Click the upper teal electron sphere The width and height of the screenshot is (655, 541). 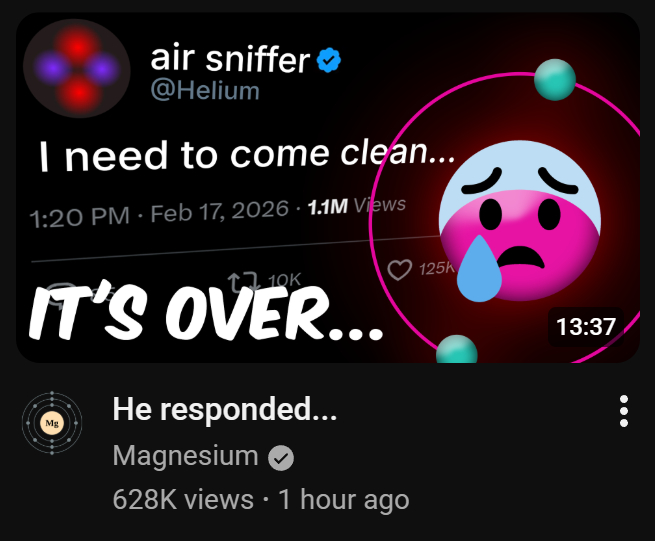tap(555, 80)
